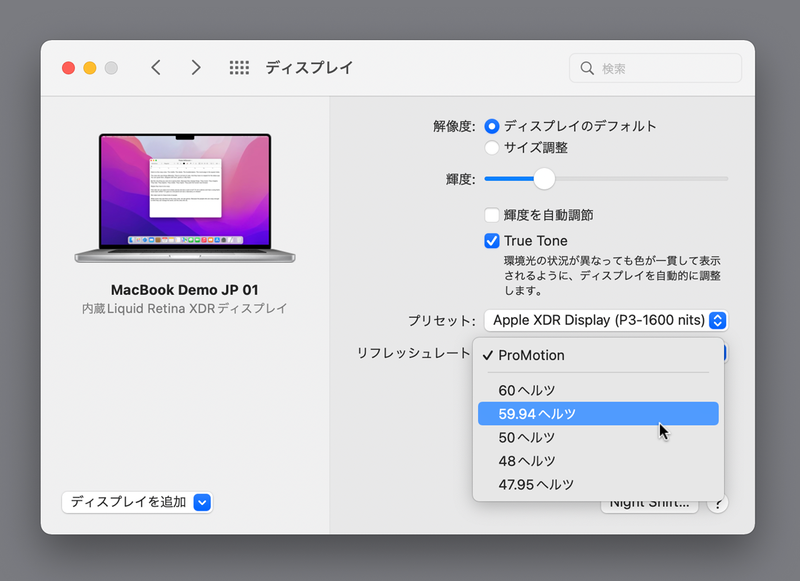Uncheck the True Tone checkbox
800x581 pixels.
pos(492,241)
